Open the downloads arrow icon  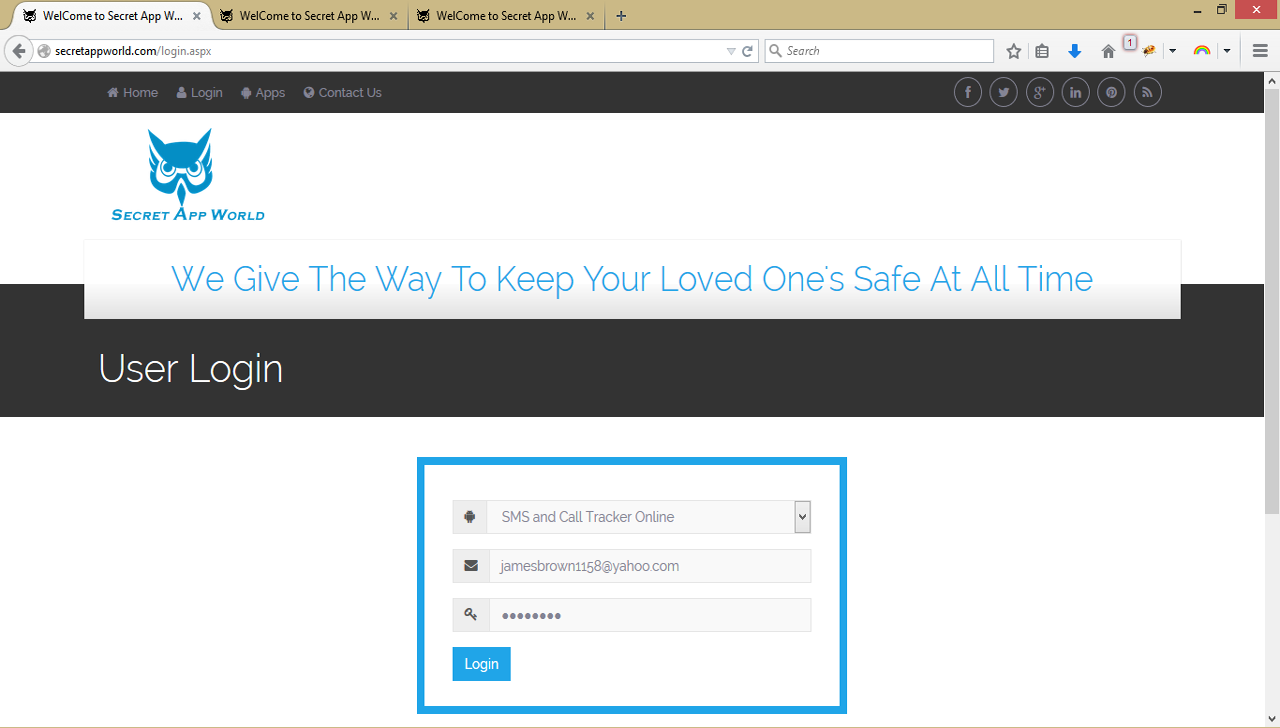[1075, 51]
